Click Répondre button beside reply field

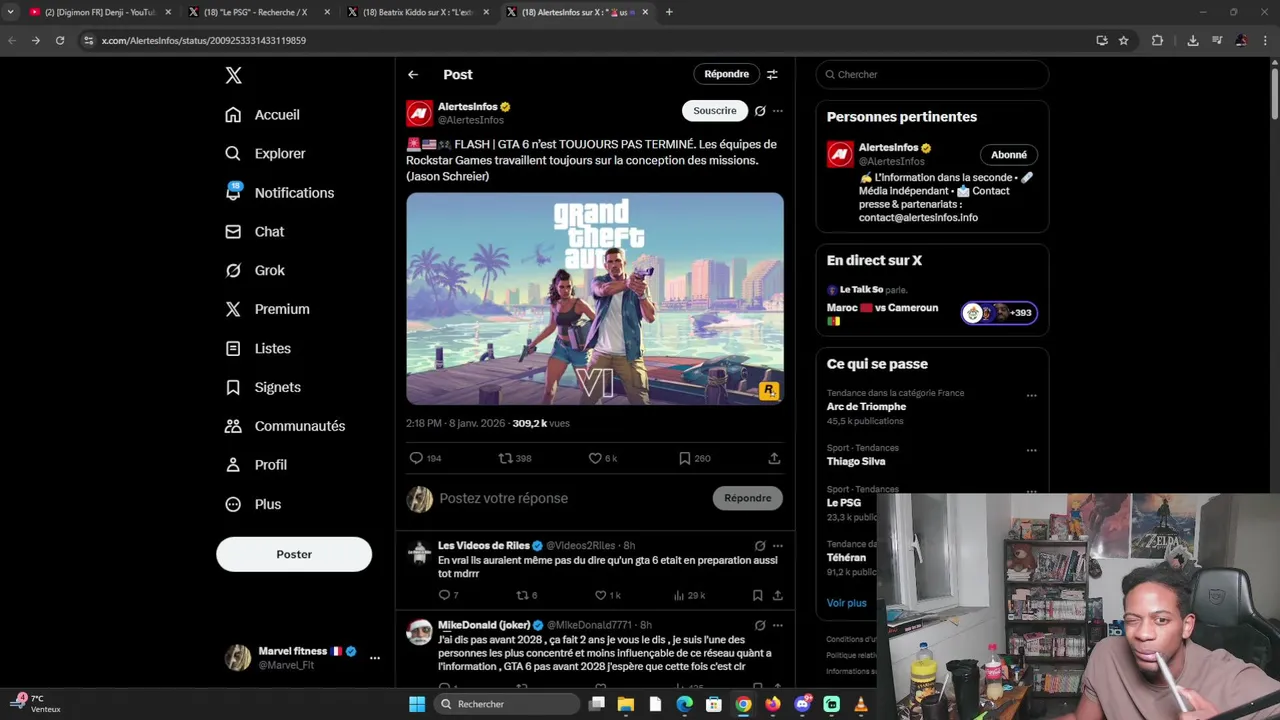748,498
